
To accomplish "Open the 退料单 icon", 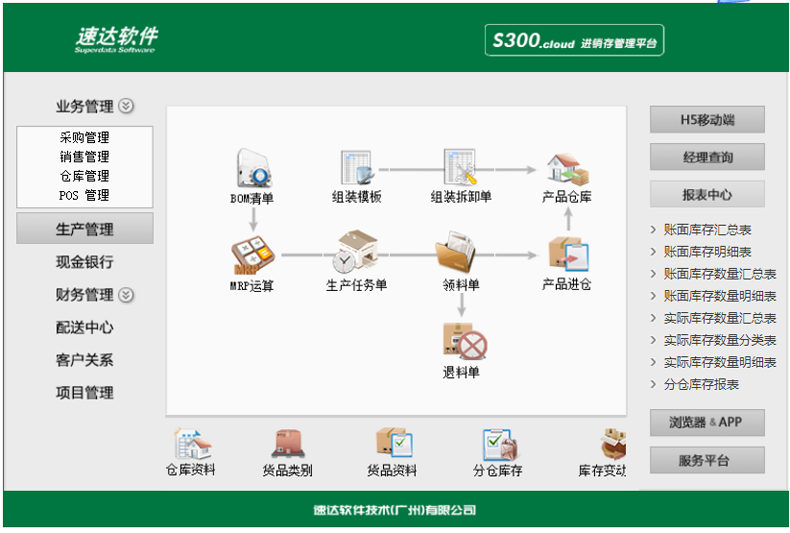I will (x=465, y=341).
